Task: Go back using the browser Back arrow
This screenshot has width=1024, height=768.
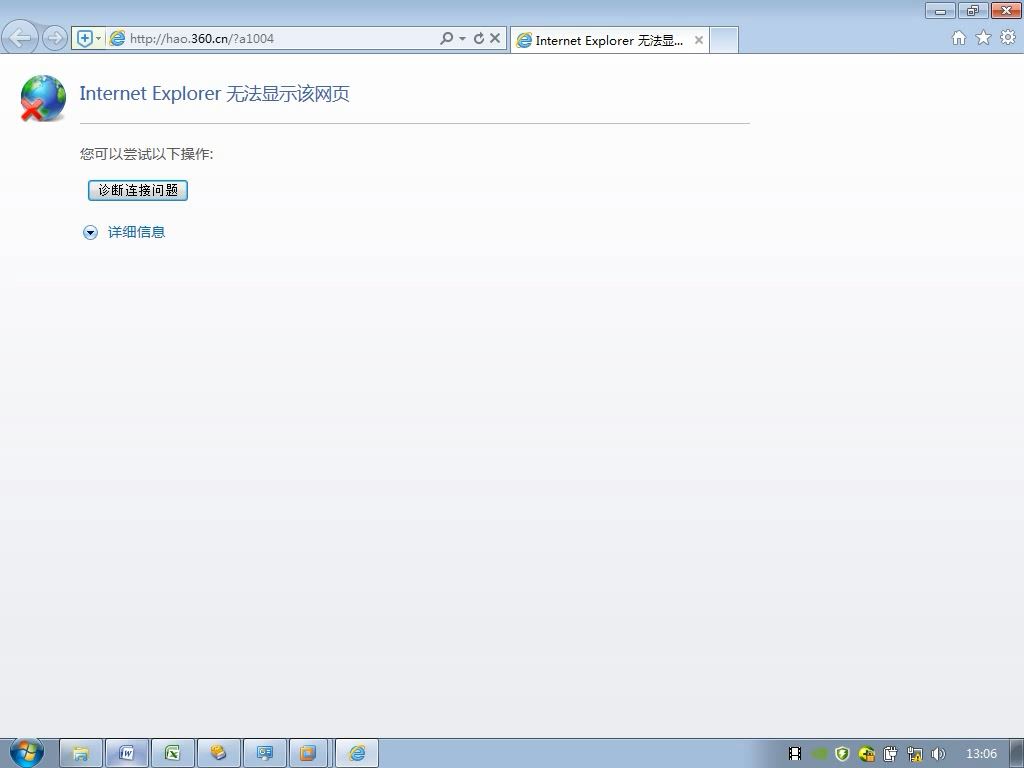Action: pos(20,38)
